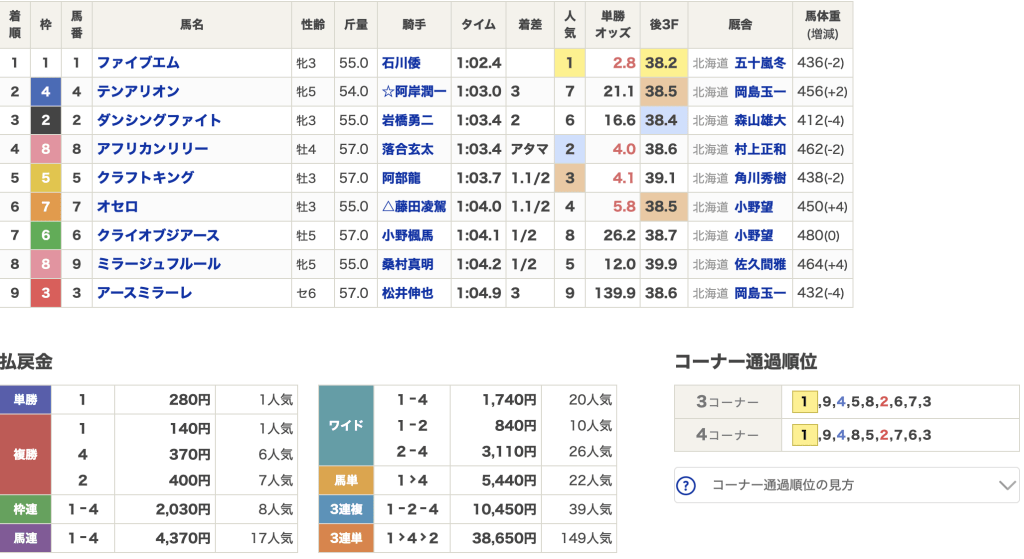This screenshot has width=1024, height=559.
Task: Select the ワイド payout label
Action: tap(346, 426)
